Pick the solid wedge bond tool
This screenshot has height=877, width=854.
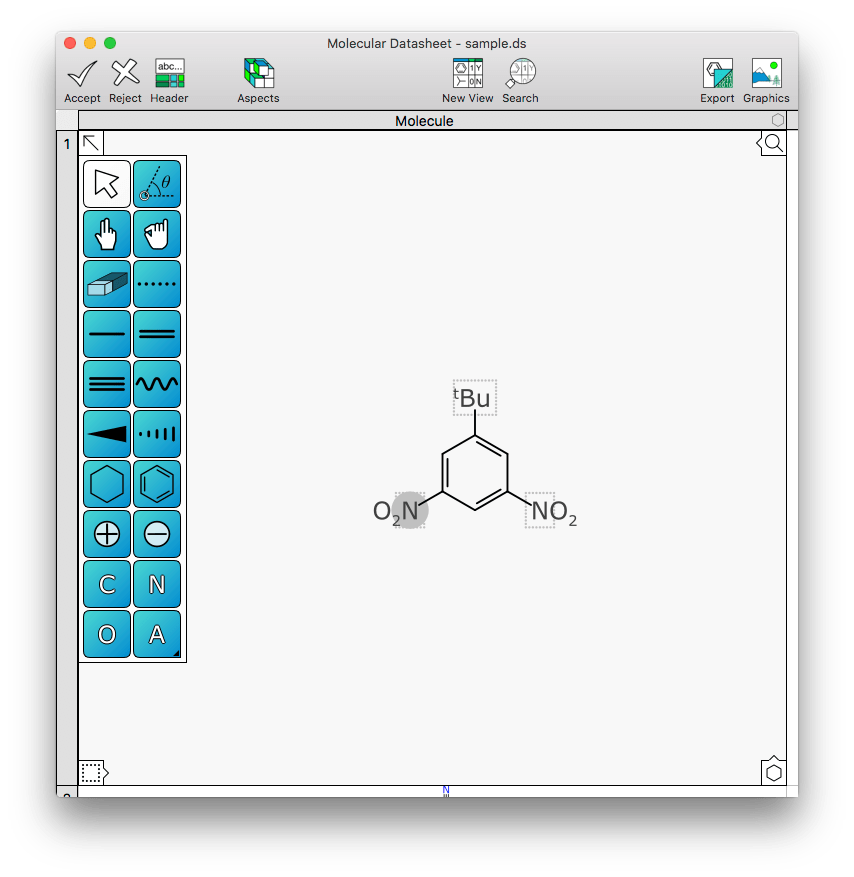(106, 434)
